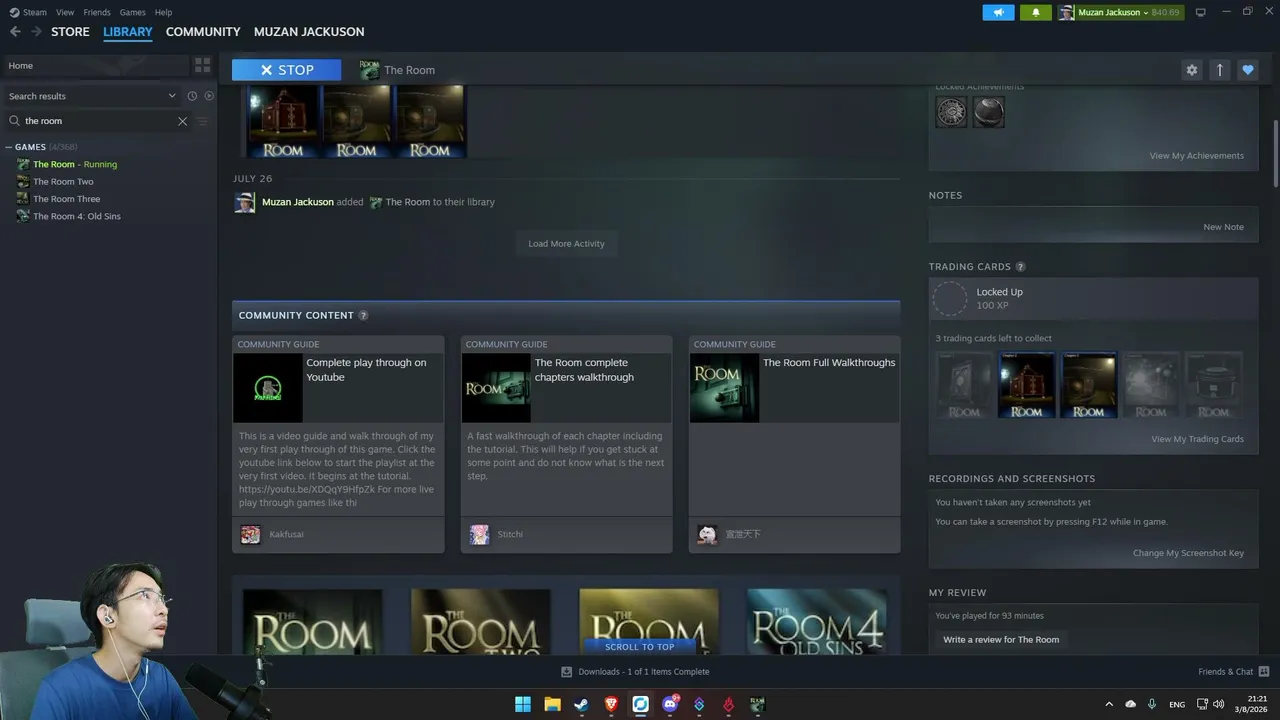
Task: Open Friends & Chat icon
Action: pyautogui.click(x=1264, y=672)
